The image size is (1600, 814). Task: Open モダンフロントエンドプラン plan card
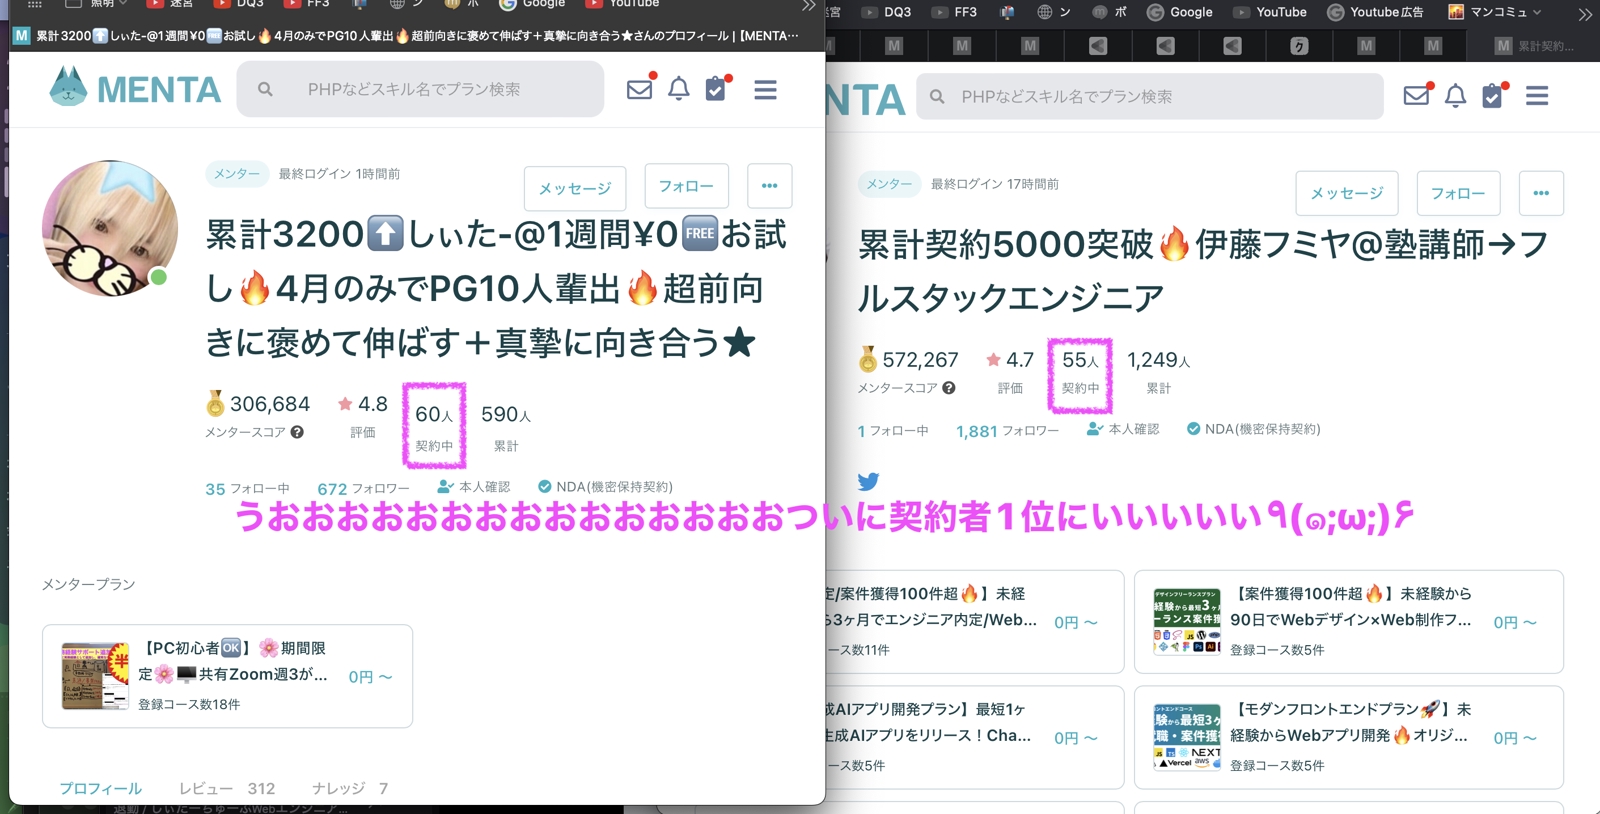click(x=1349, y=737)
